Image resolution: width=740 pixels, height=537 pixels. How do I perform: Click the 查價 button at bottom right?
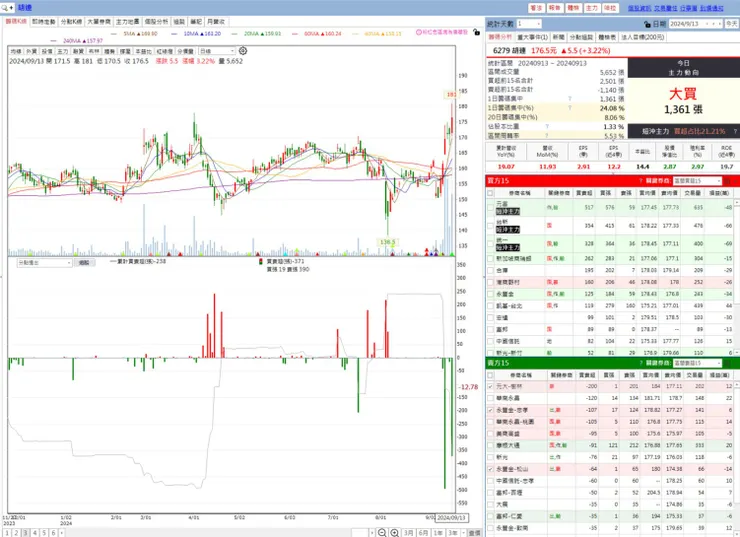click(474, 533)
